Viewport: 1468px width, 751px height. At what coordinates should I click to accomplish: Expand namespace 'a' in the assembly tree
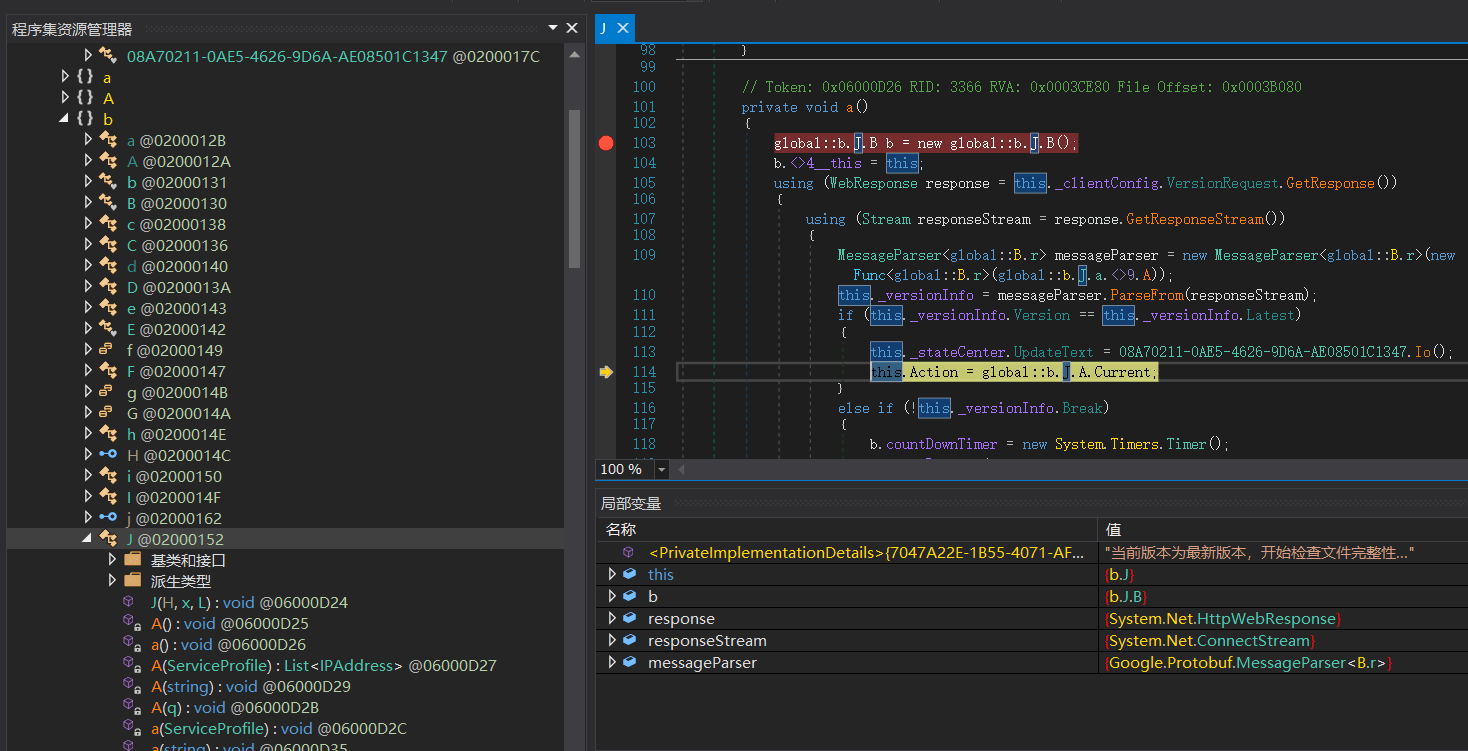65,77
